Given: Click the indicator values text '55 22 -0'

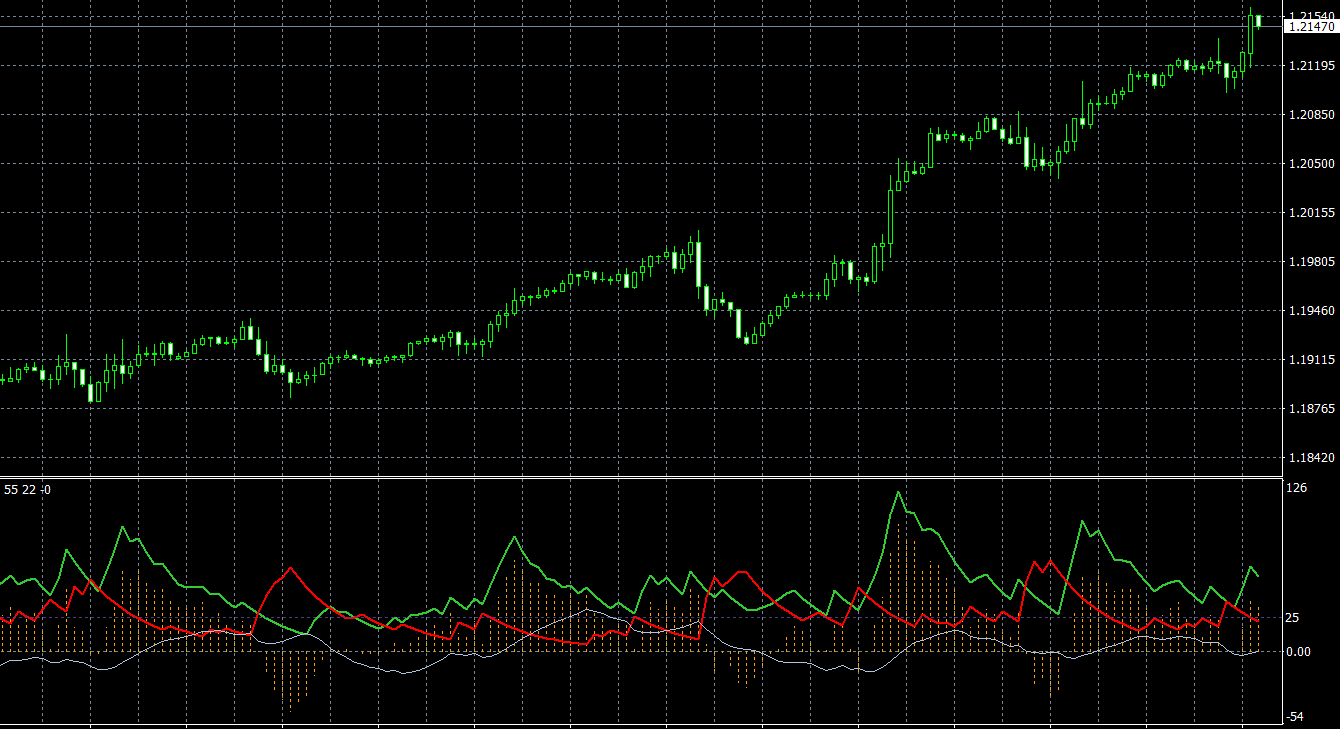Looking at the screenshot, I should [27, 489].
